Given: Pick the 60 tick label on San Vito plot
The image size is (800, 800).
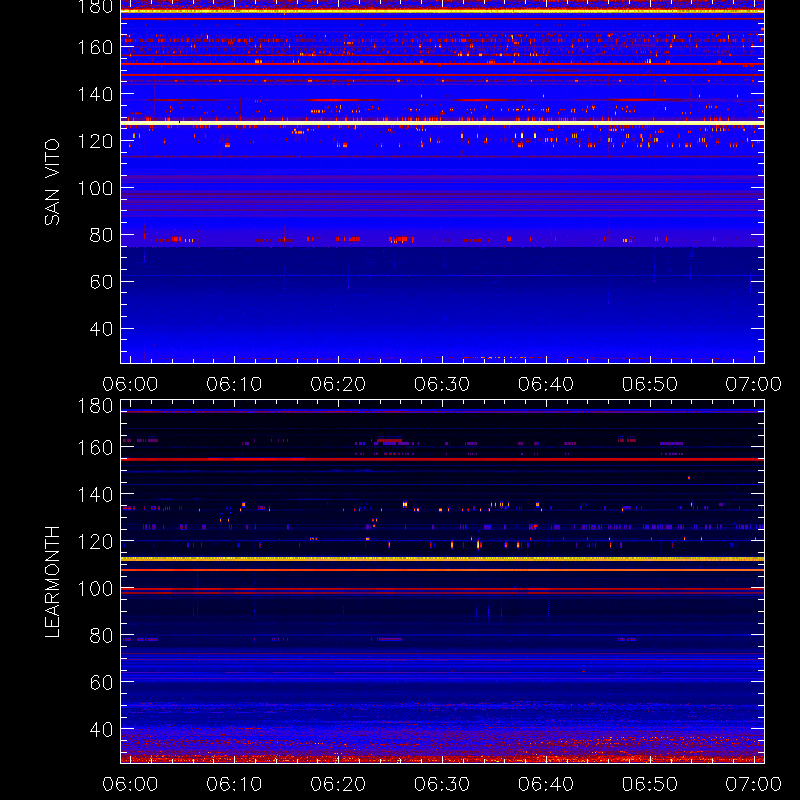Looking at the screenshot, I should (102, 282).
